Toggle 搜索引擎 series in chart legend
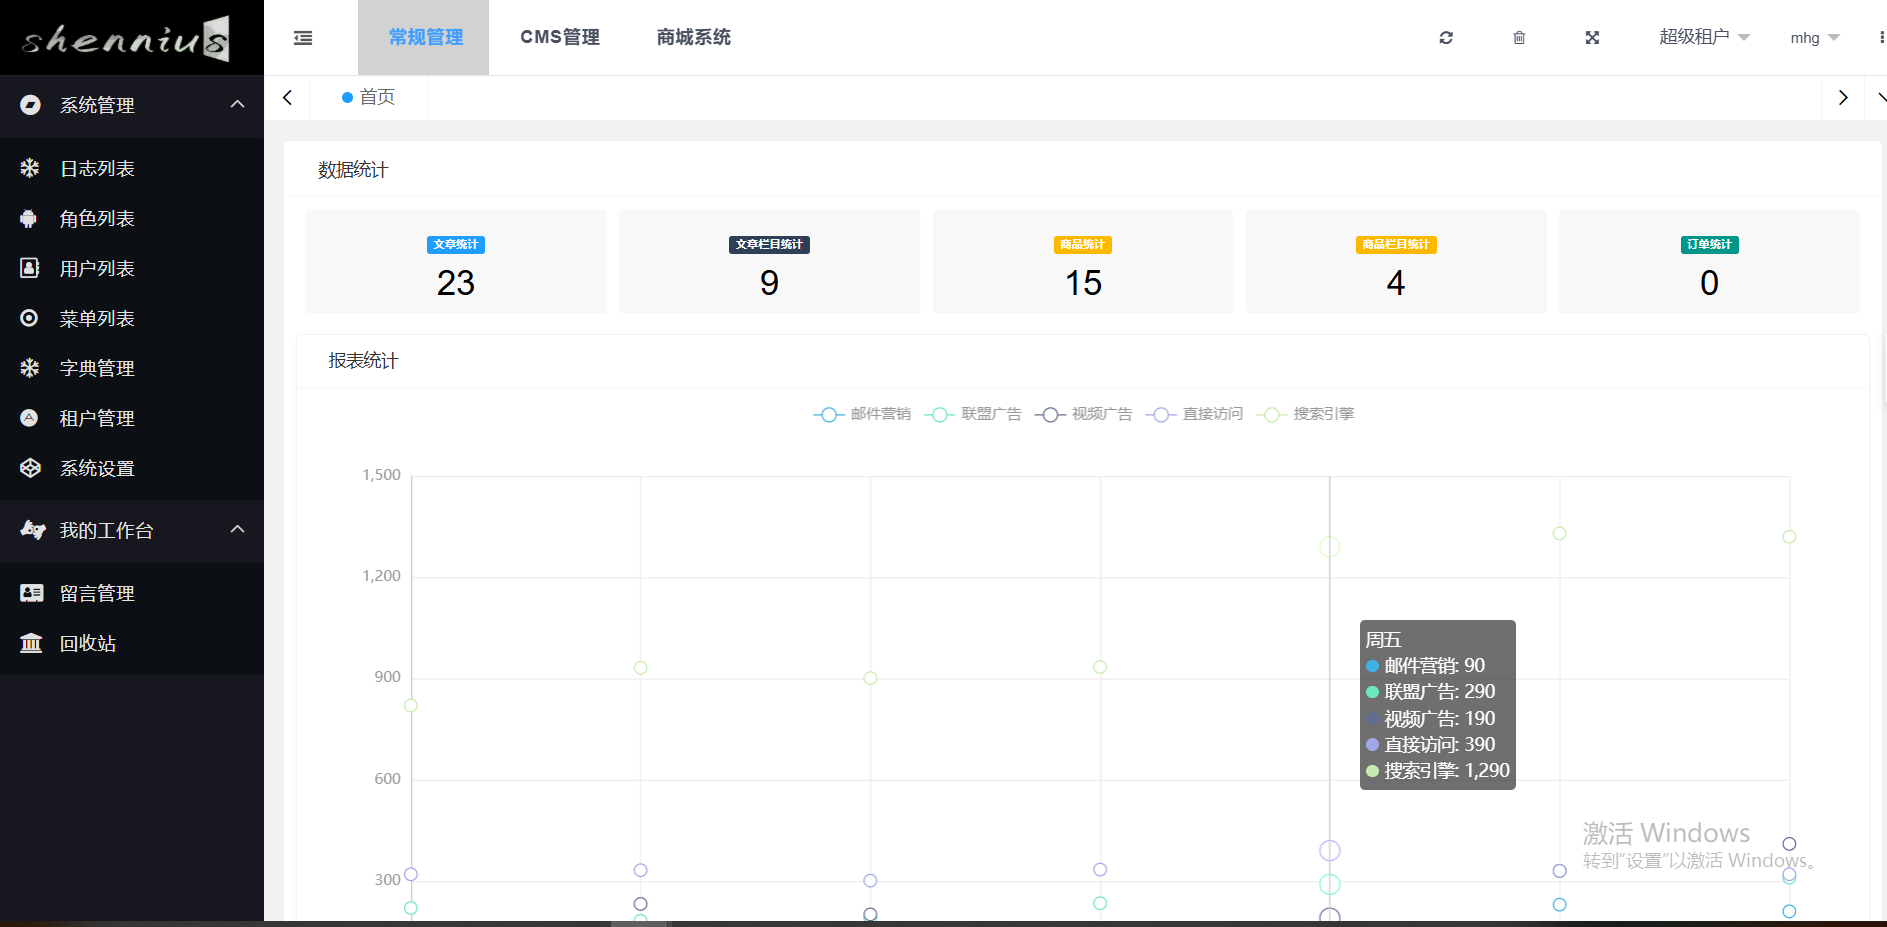This screenshot has width=1887, height=927. 1305,414
